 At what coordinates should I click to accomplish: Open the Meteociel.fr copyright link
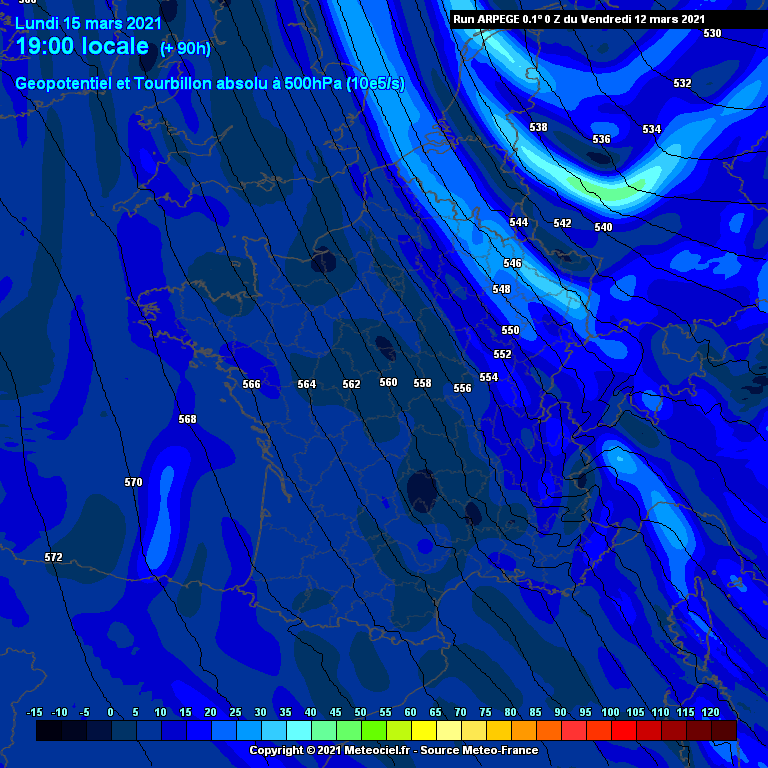click(393, 750)
